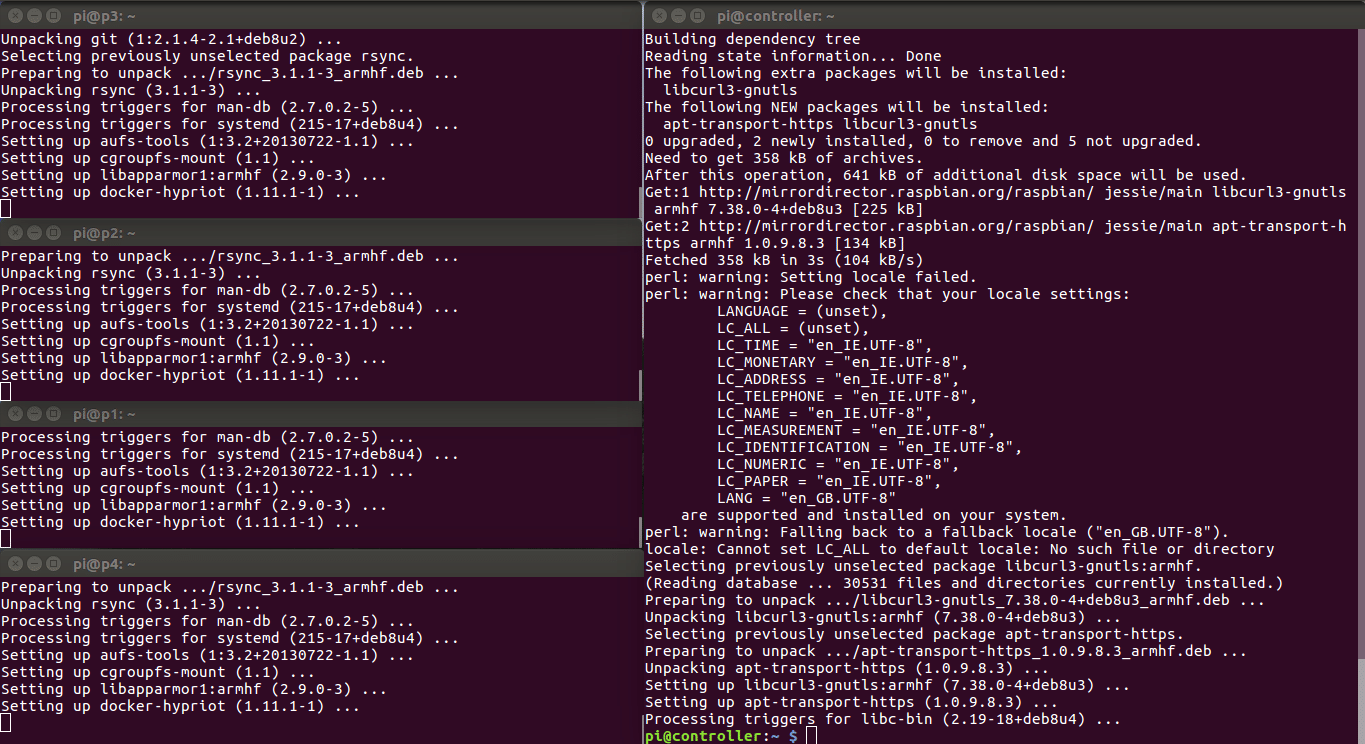Click the pi@controller:~ $ shell prompt
The width and height of the screenshot is (1365, 744).
coord(721,736)
